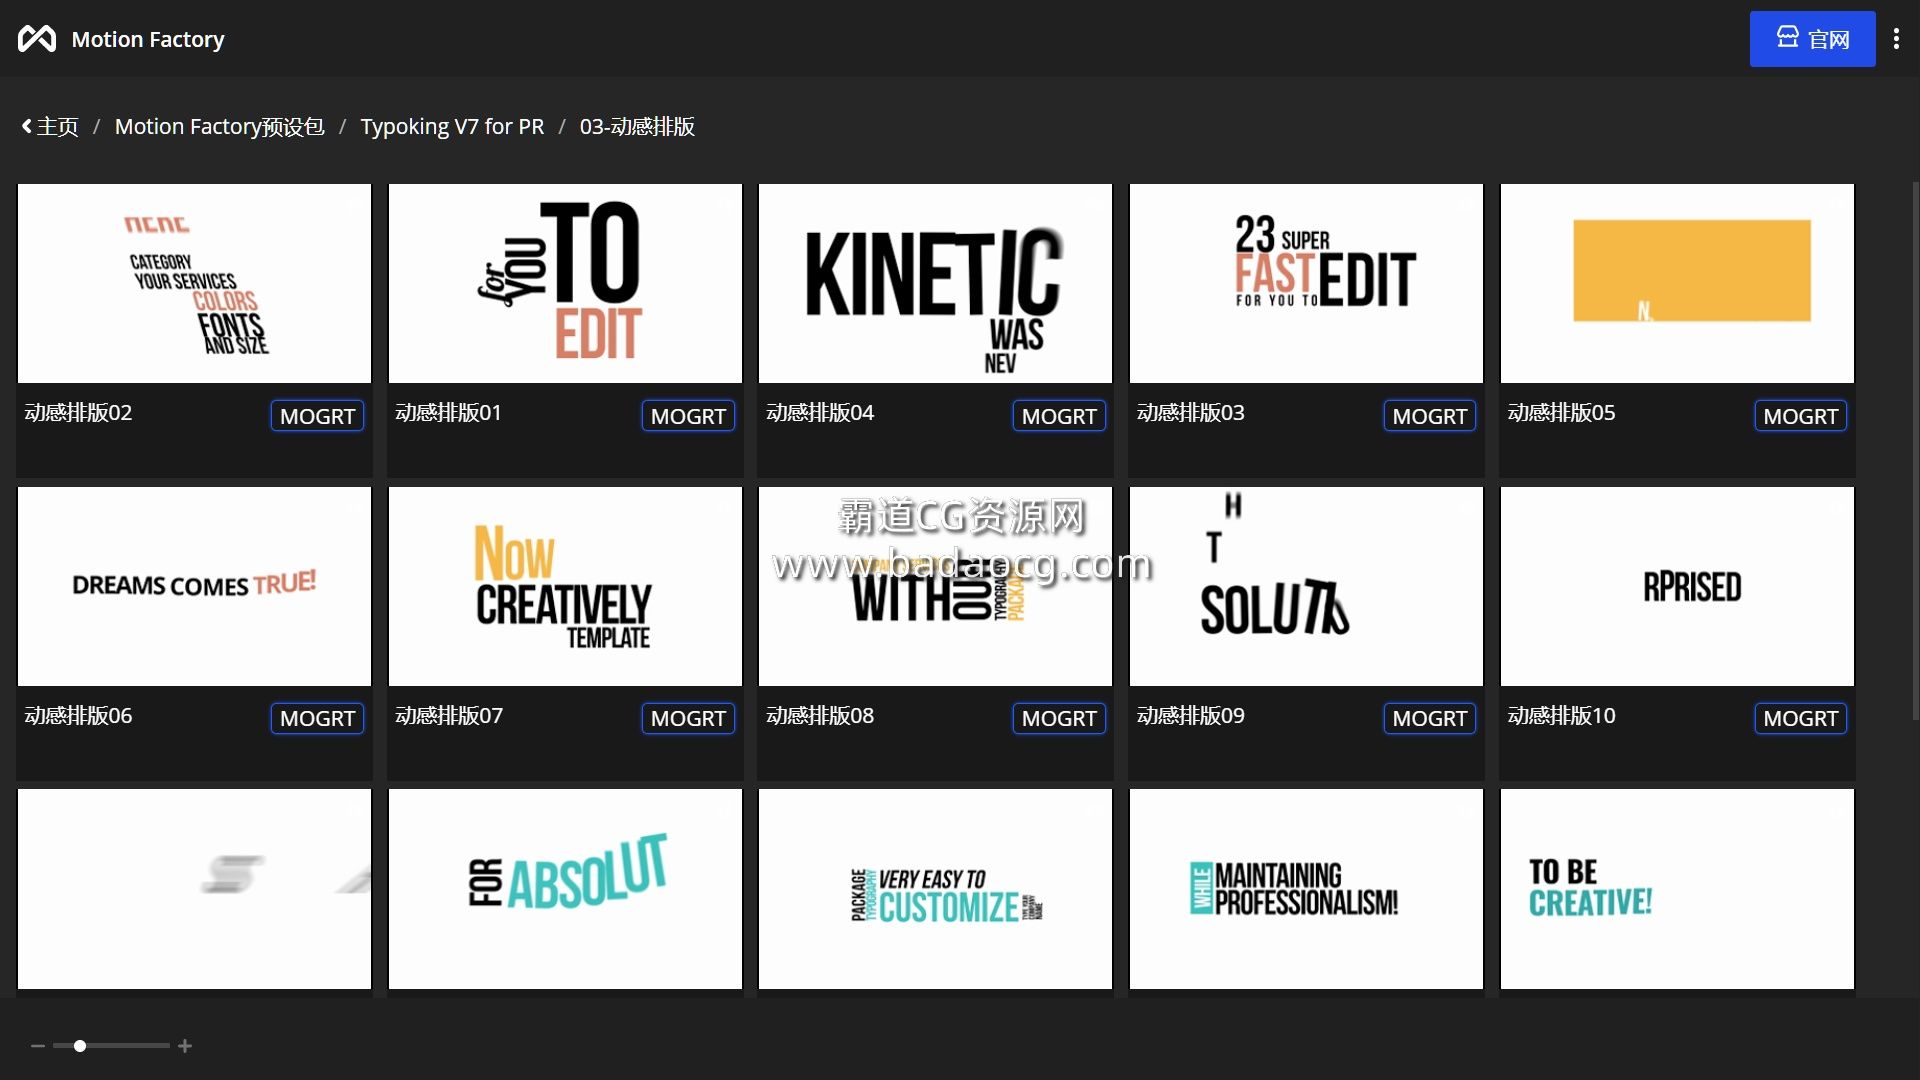Open thumbnail for 动感排版01
The image size is (1920, 1080).
point(565,283)
